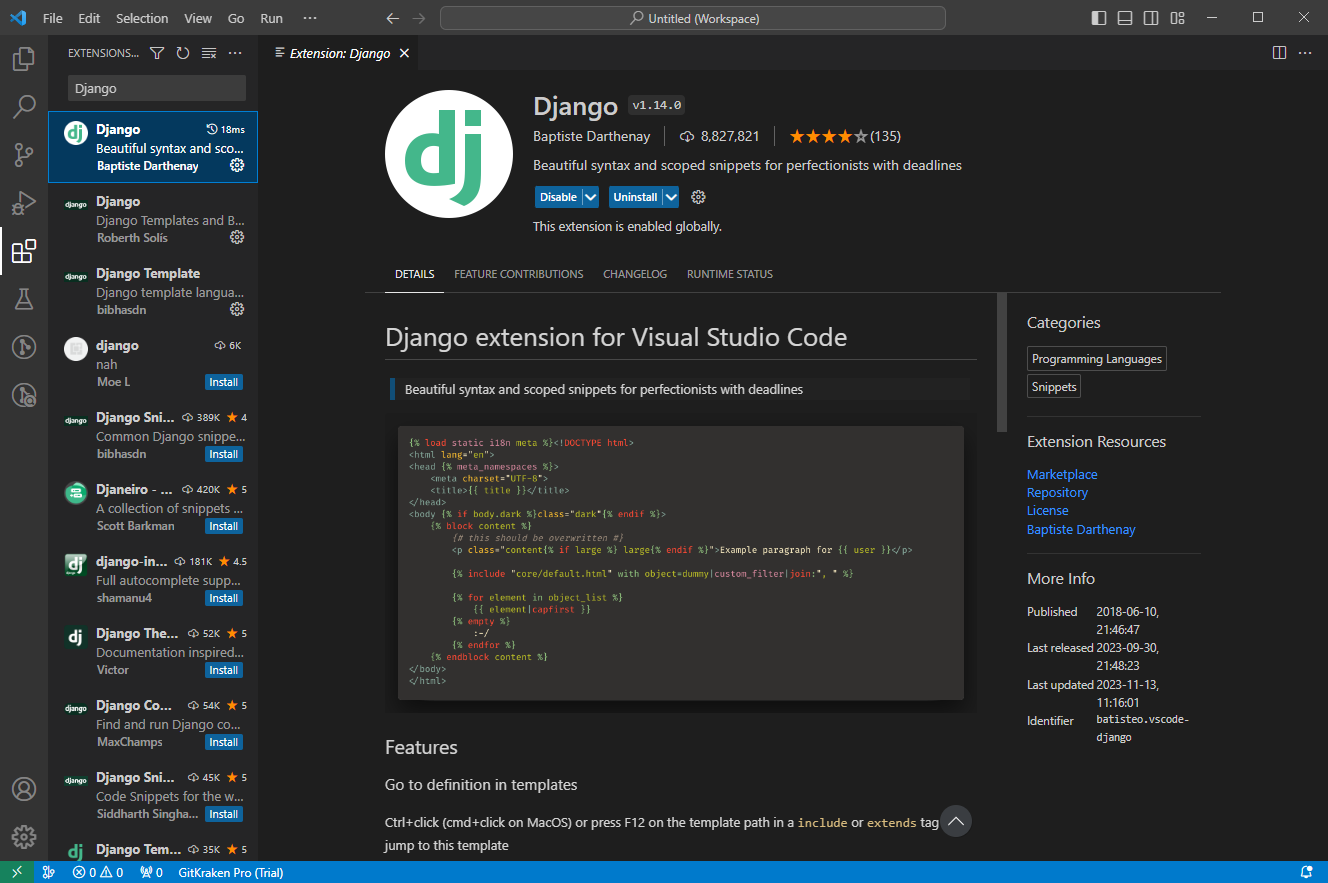Open Uninstall button dropdown arrow
This screenshot has height=883, width=1328.
[671, 197]
